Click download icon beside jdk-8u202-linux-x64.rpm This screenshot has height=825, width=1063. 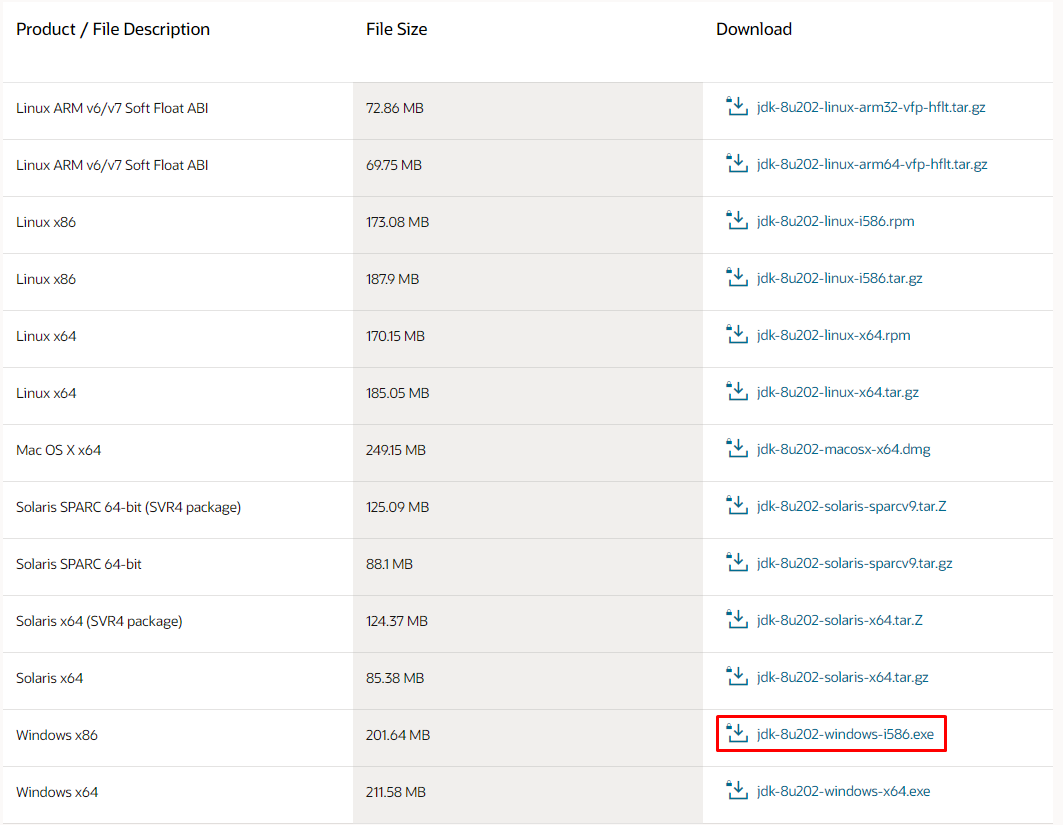click(x=737, y=334)
